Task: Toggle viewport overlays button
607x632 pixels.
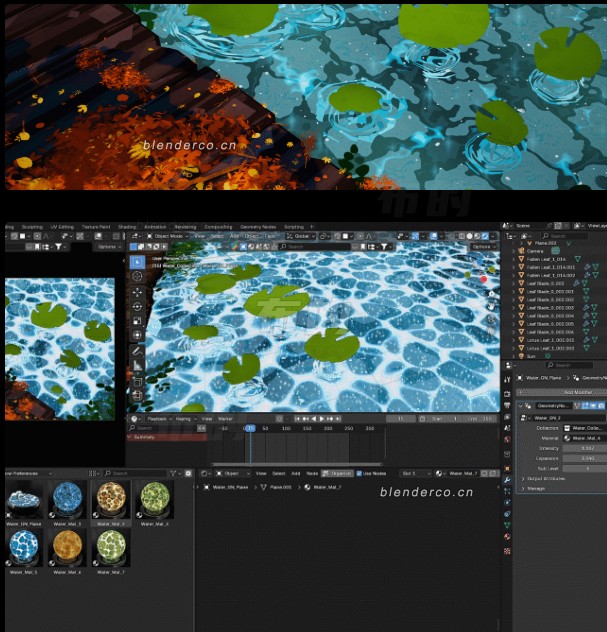Action: click(434, 236)
